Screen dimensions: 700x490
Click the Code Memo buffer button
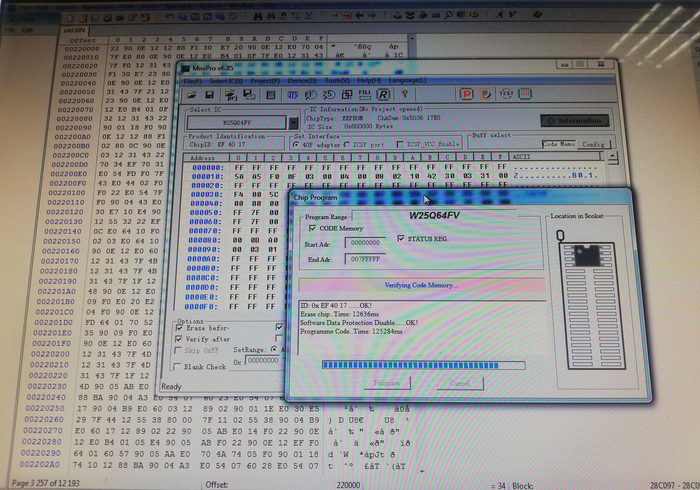558,144
